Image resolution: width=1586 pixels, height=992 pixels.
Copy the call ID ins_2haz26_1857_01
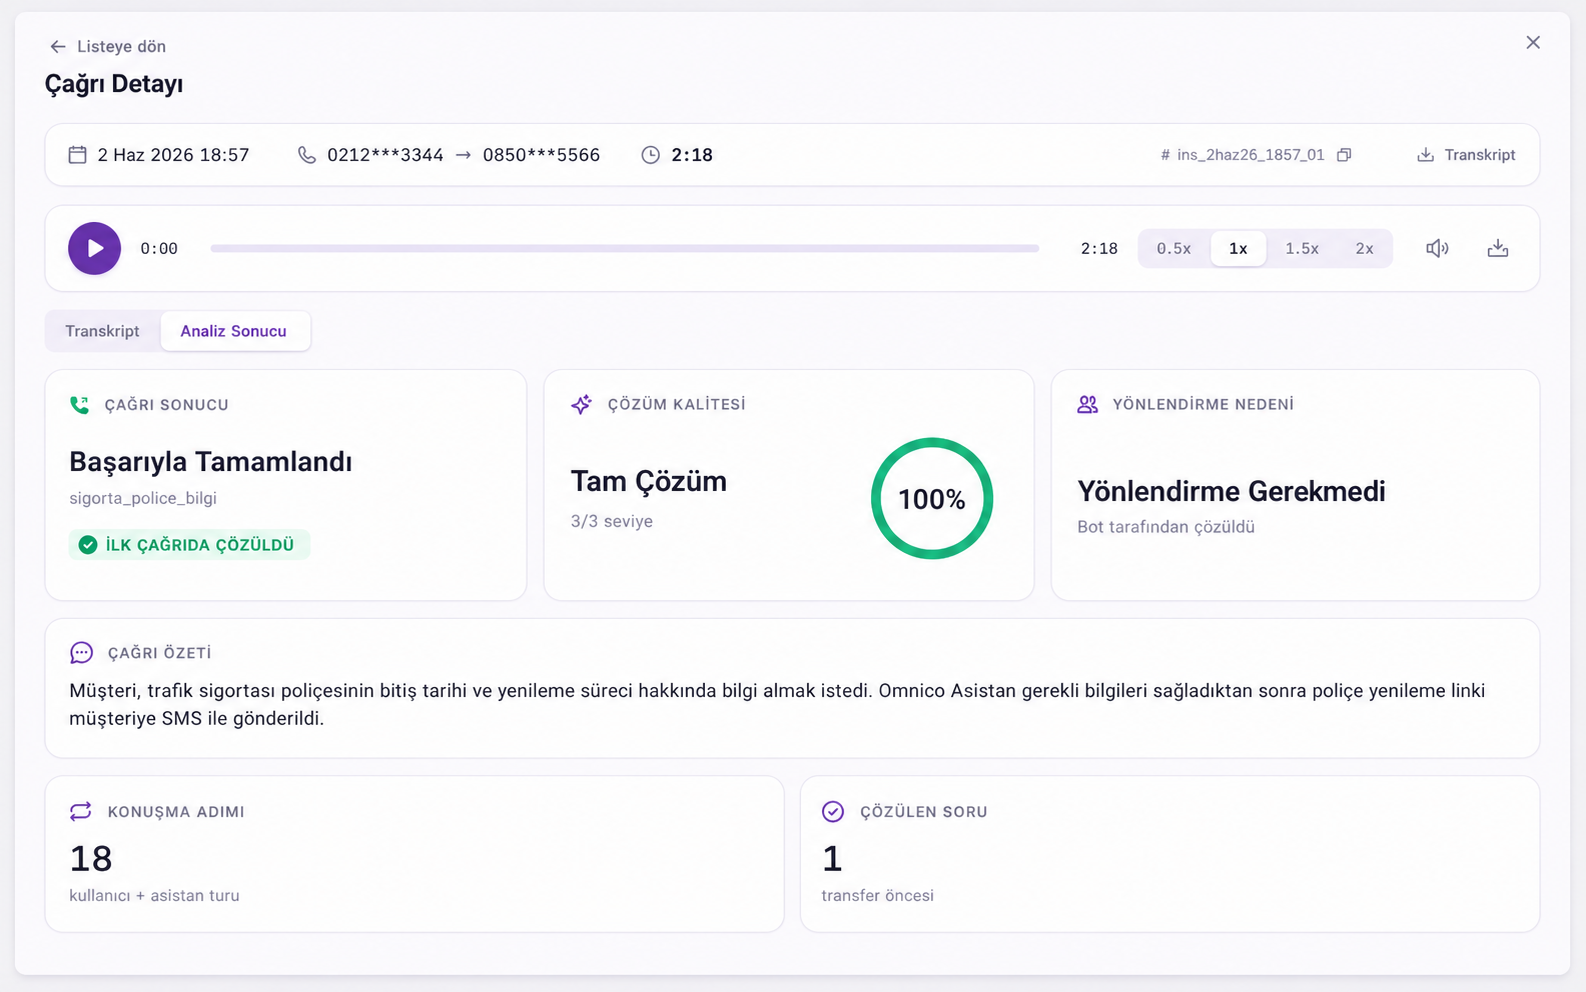tap(1344, 155)
